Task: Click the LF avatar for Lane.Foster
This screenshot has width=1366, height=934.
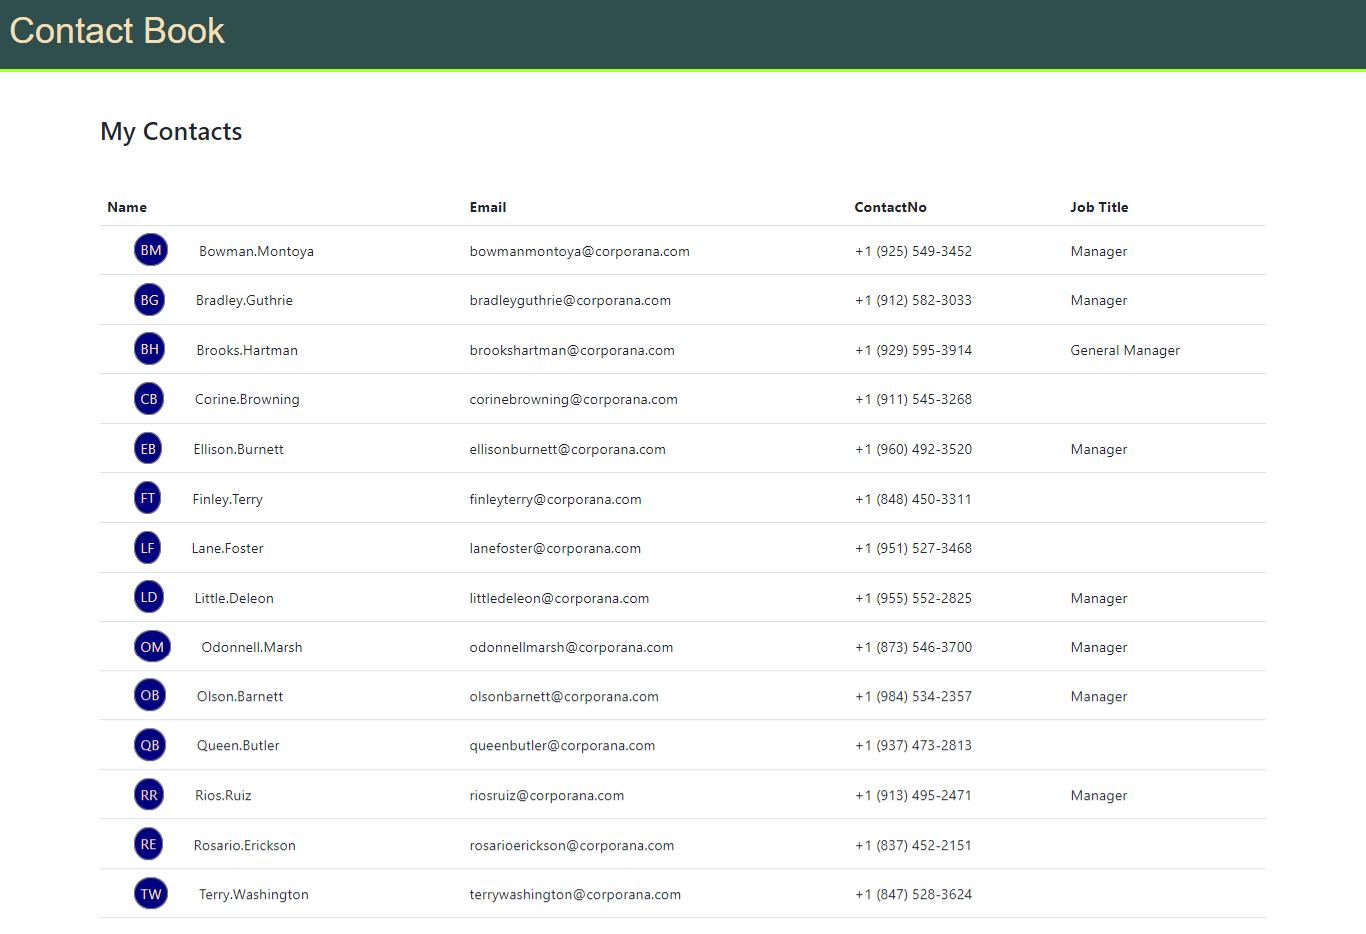Action: click(x=147, y=547)
